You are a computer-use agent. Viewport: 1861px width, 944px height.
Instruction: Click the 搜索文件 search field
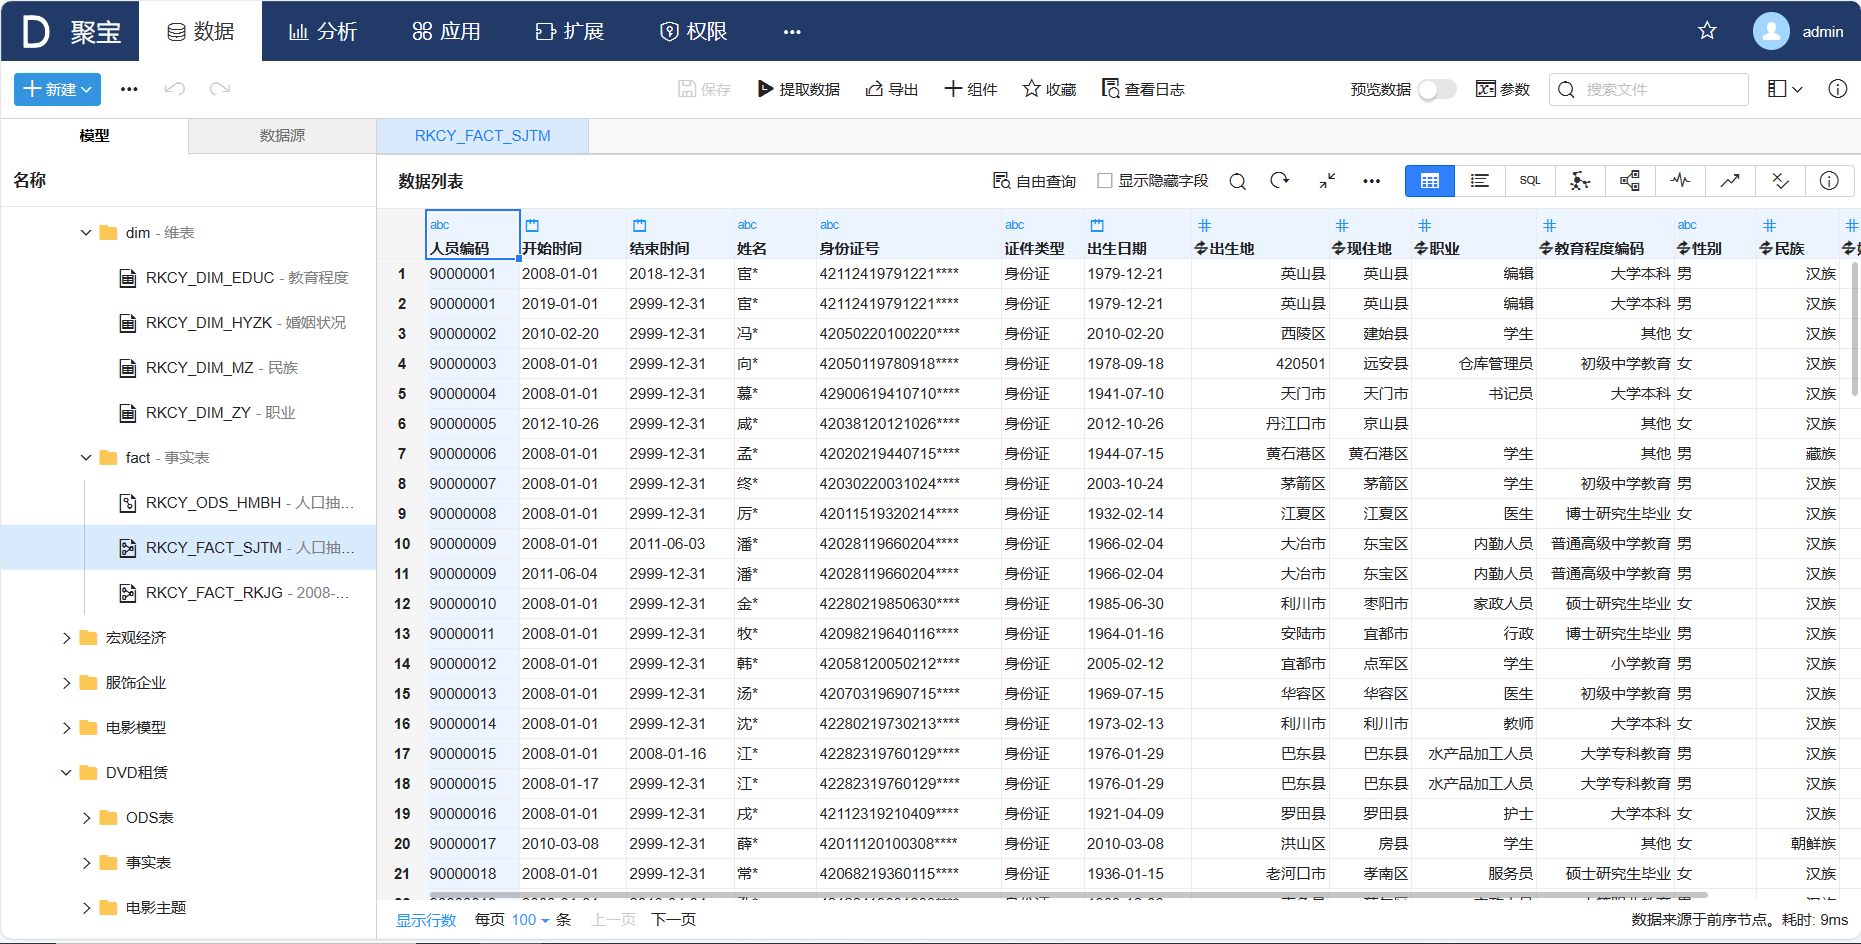pyautogui.click(x=1649, y=89)
